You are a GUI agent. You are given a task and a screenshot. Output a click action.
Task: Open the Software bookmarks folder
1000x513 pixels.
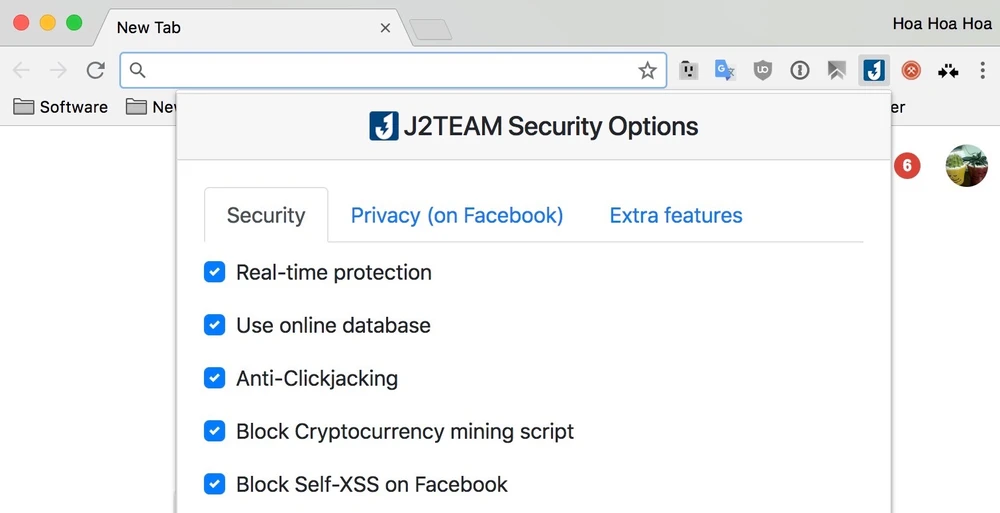62,107
